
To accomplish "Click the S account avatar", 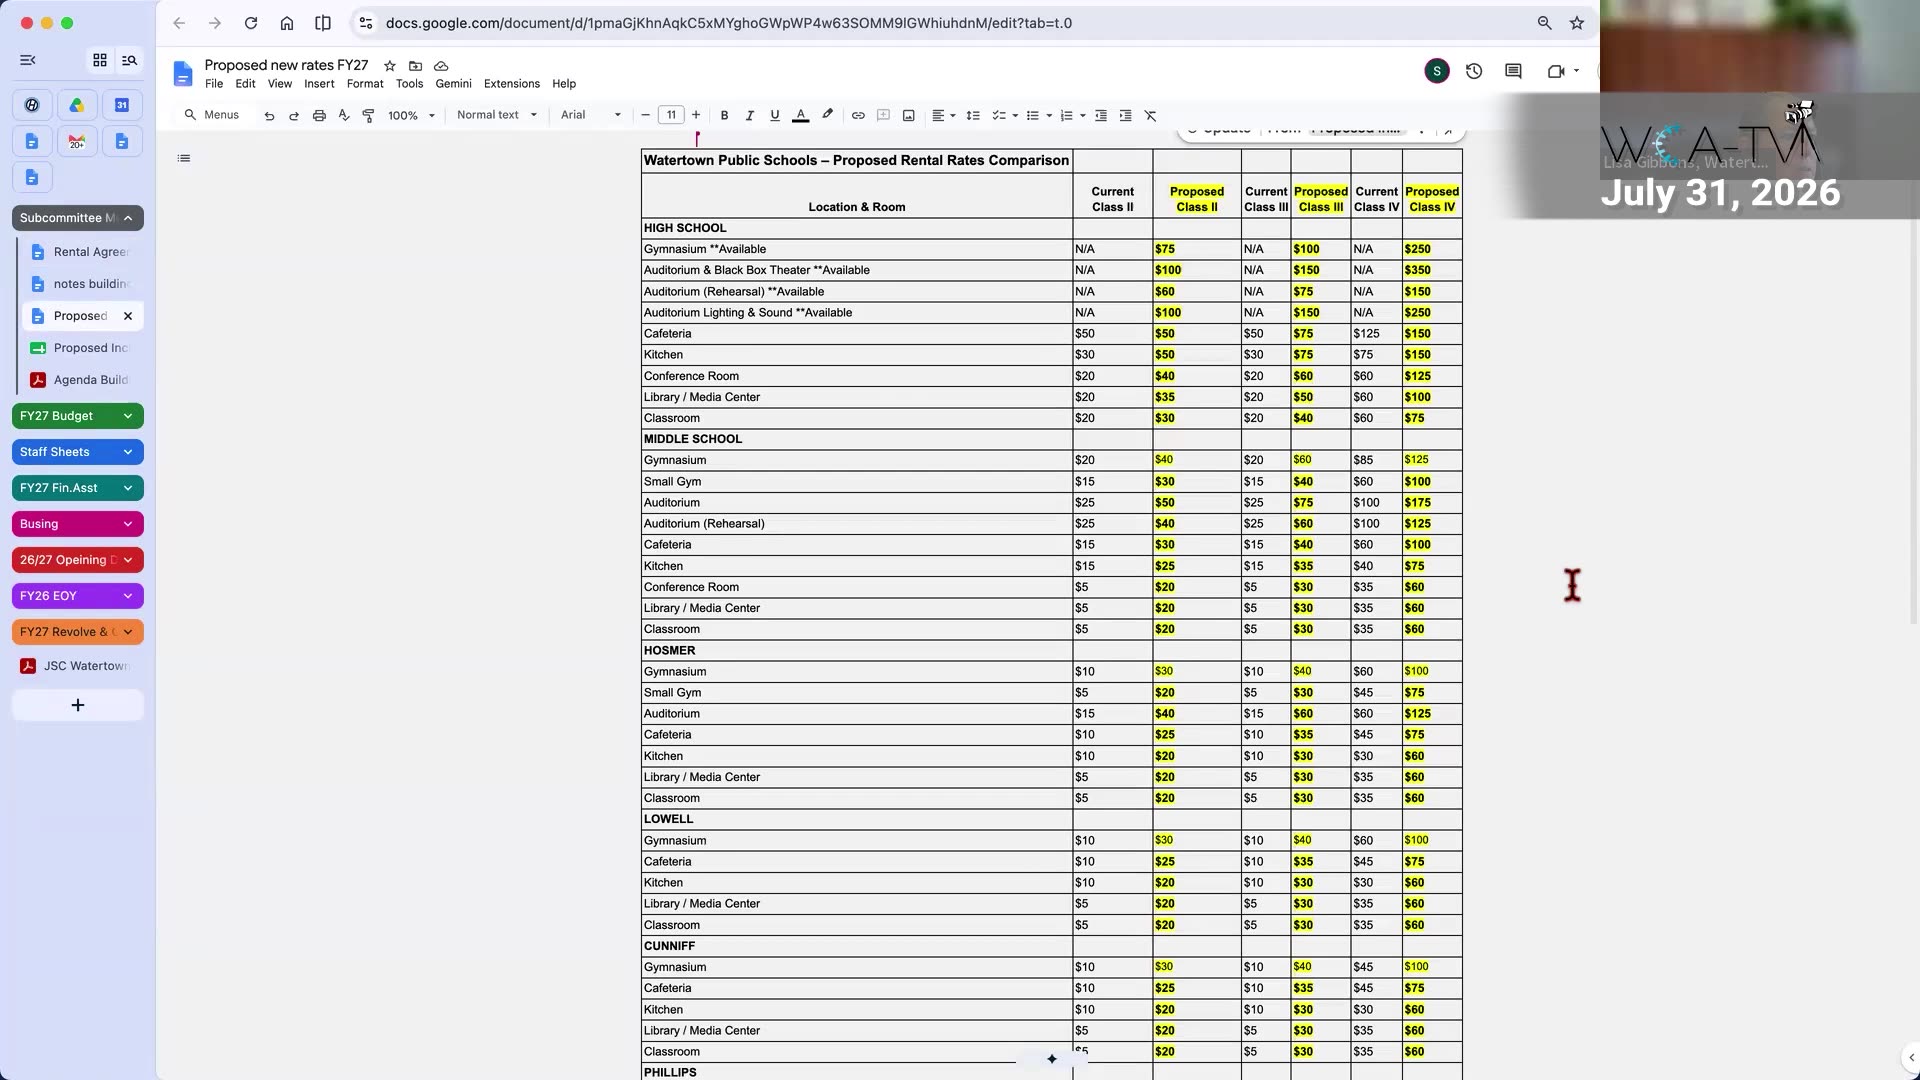I will [x=1437, y=71].
